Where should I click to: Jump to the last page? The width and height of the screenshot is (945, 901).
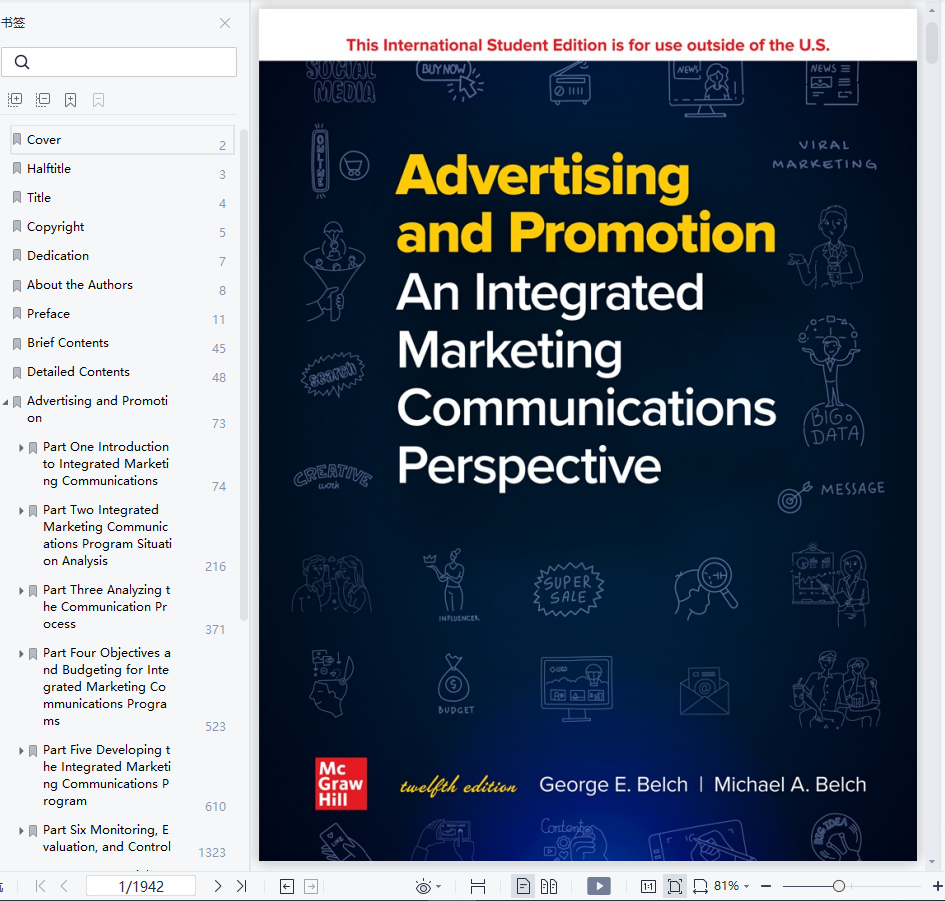coord(242,886)
